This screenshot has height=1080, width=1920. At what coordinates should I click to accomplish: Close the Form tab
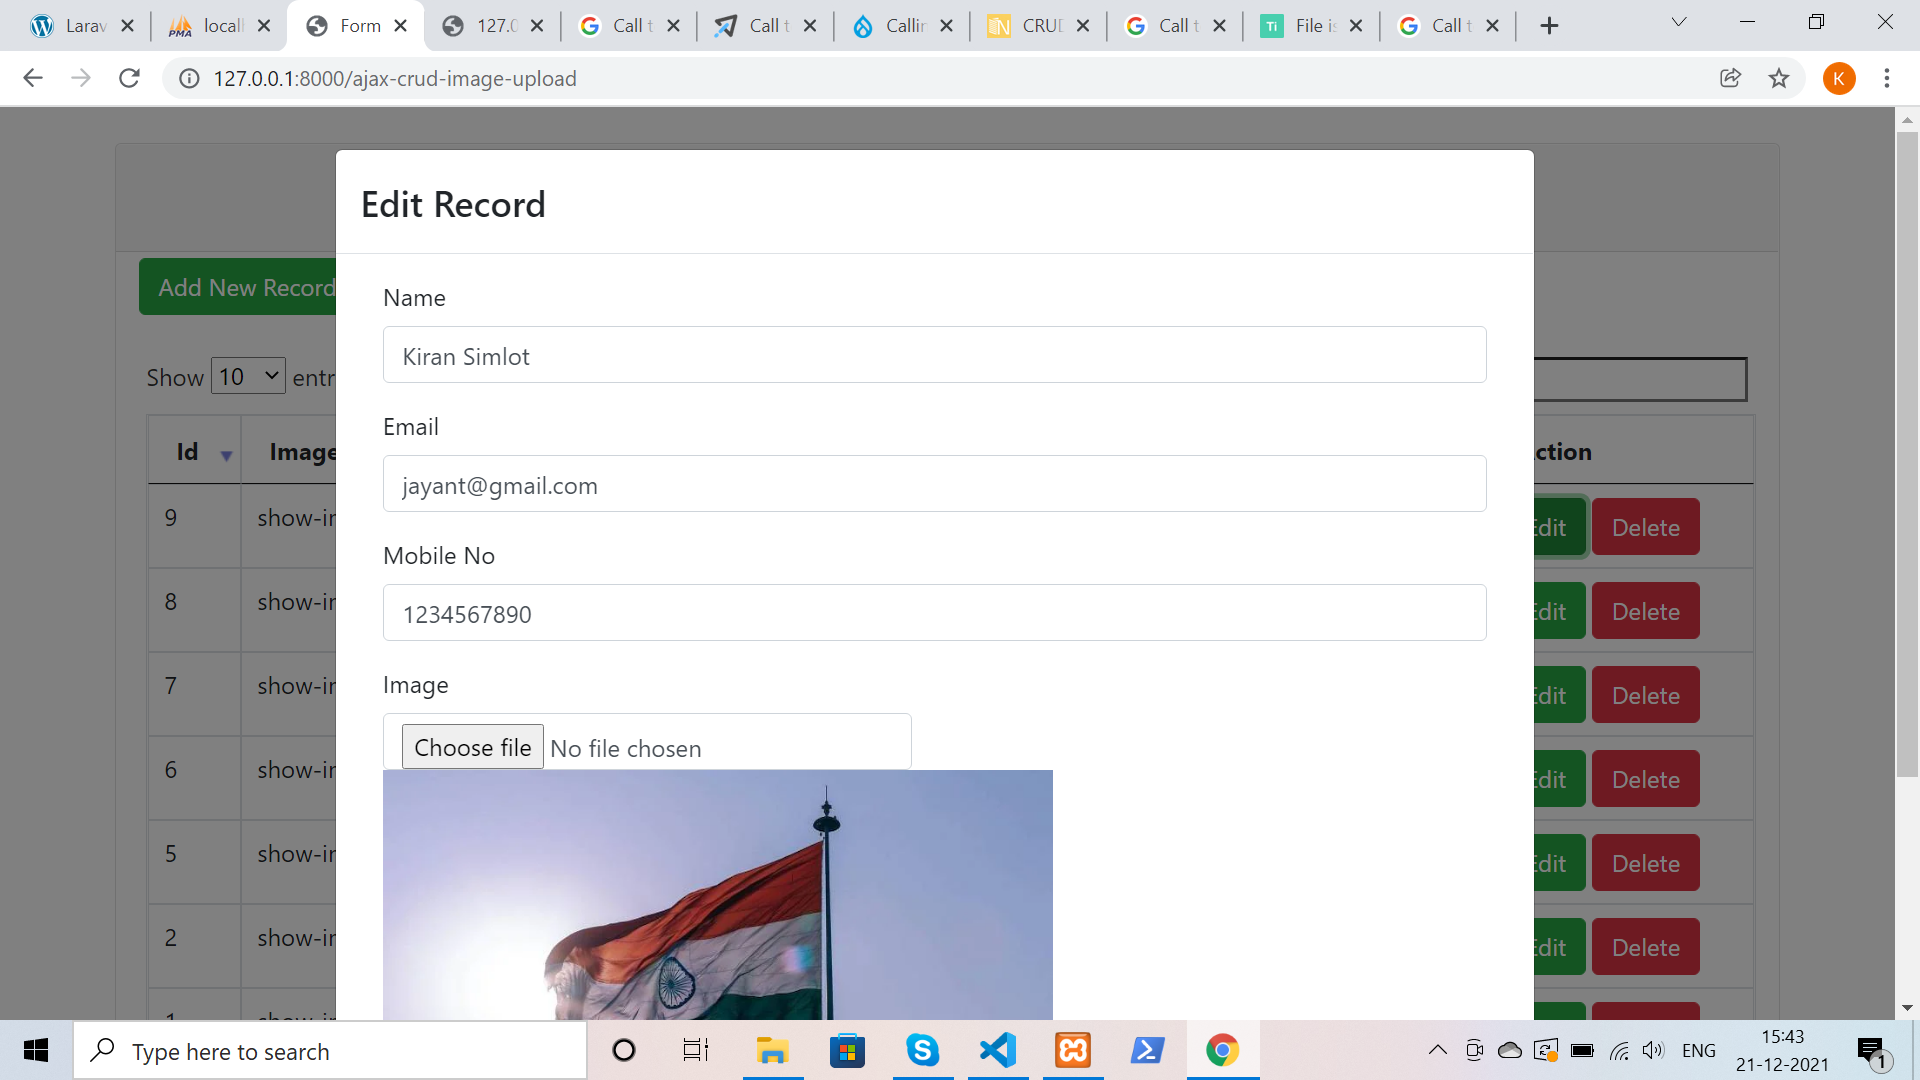coord(401,26)
